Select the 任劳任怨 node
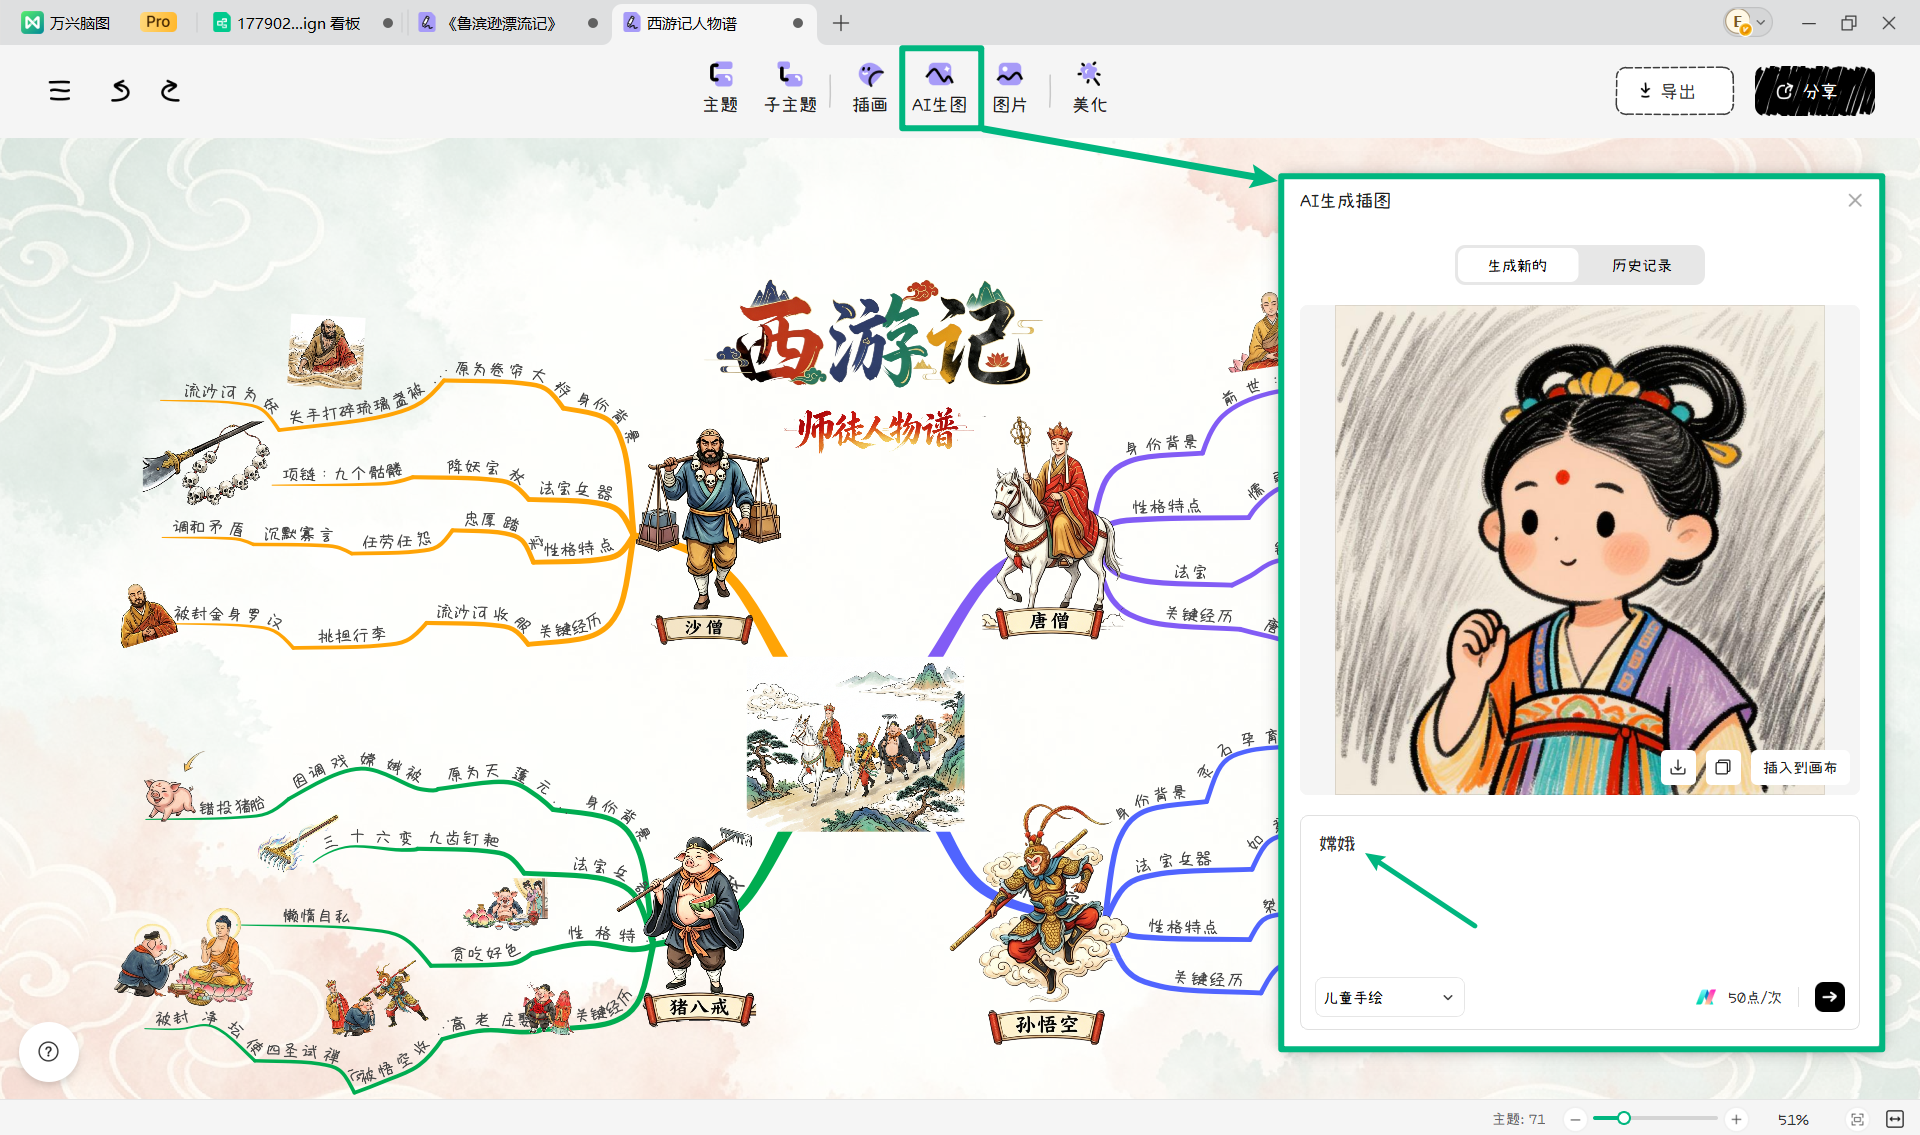The image size is (1920, 1135). (x=397, y=541)
